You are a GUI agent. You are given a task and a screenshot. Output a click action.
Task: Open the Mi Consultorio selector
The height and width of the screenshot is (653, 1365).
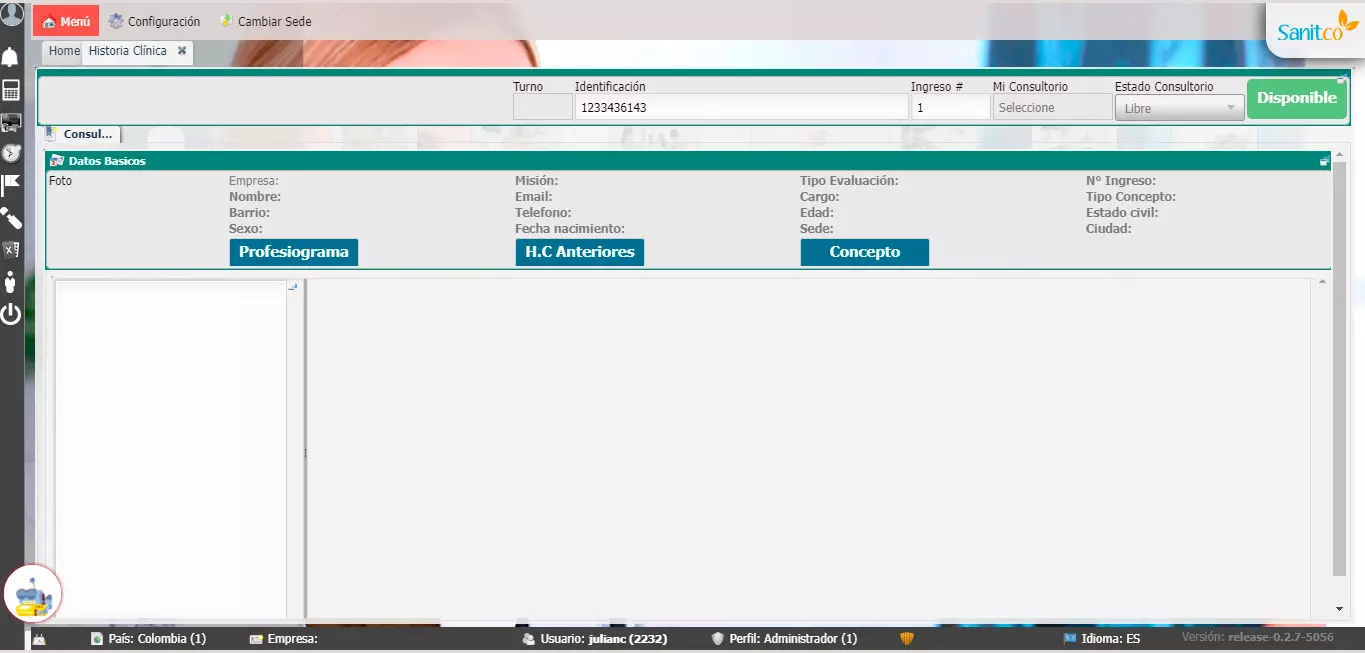pos(1052,108)
